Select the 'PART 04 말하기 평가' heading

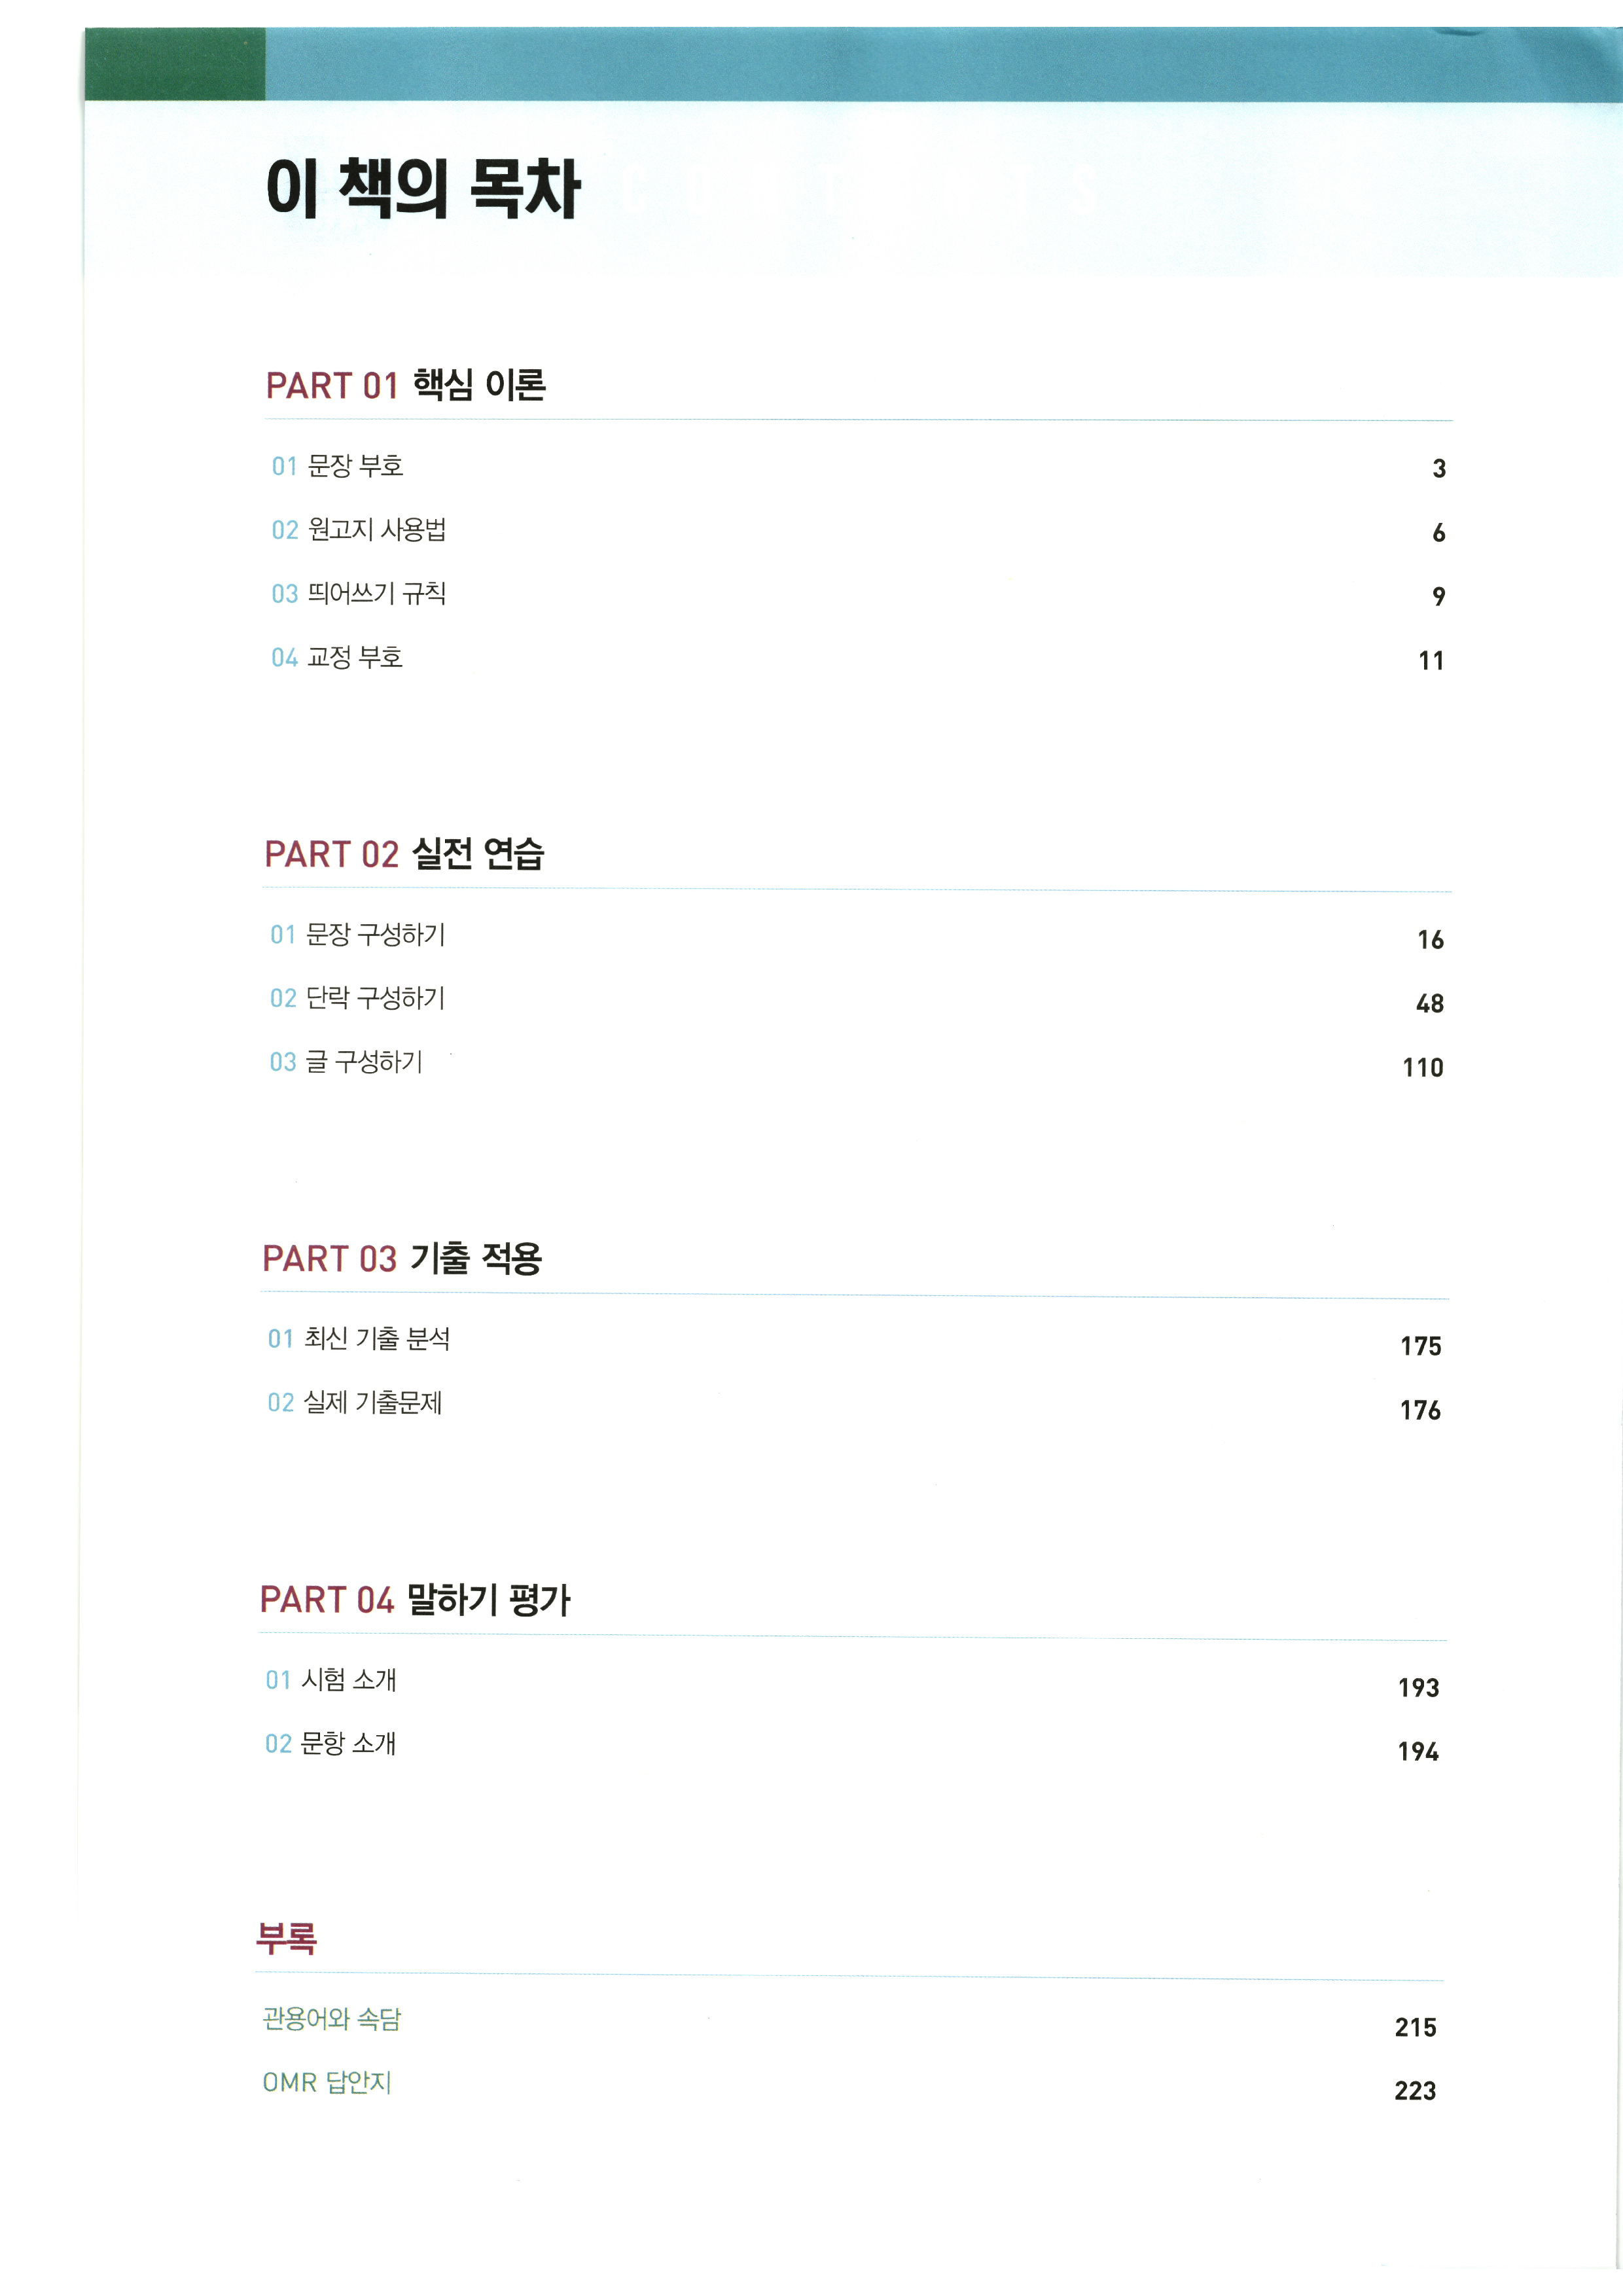pos(415,1600)
